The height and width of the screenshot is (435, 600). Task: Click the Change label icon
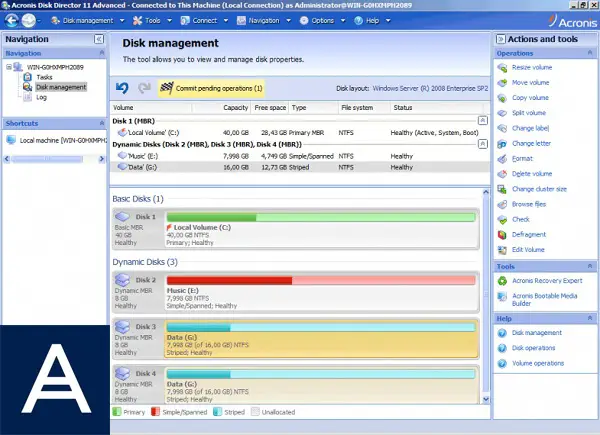[x=502, y=129]
